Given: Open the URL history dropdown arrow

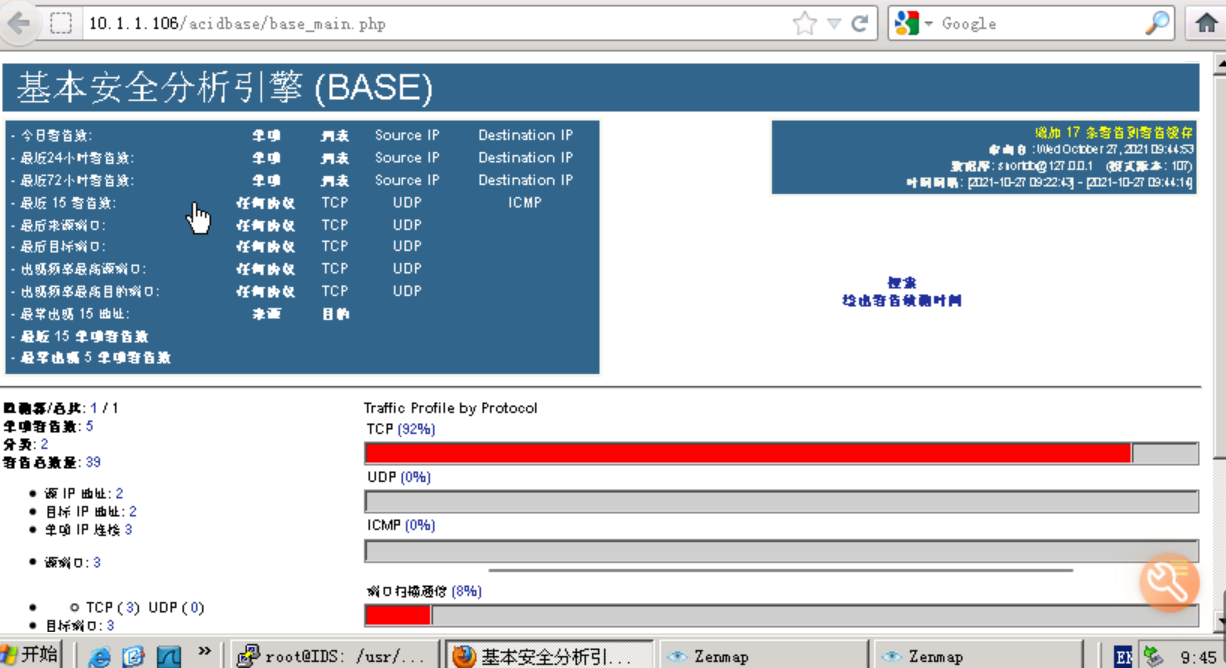Looking at the screenshot, I should [833, 24].
